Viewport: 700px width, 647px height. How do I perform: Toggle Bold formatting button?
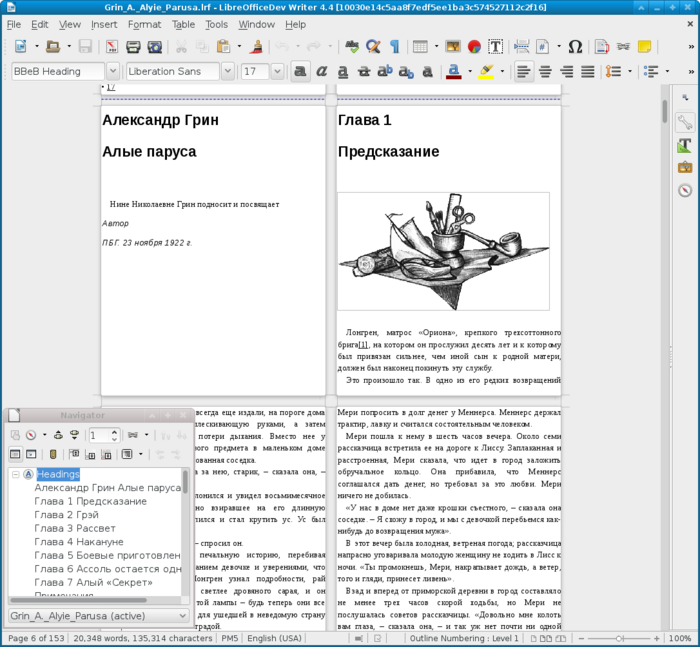click(x=299, y=72)
